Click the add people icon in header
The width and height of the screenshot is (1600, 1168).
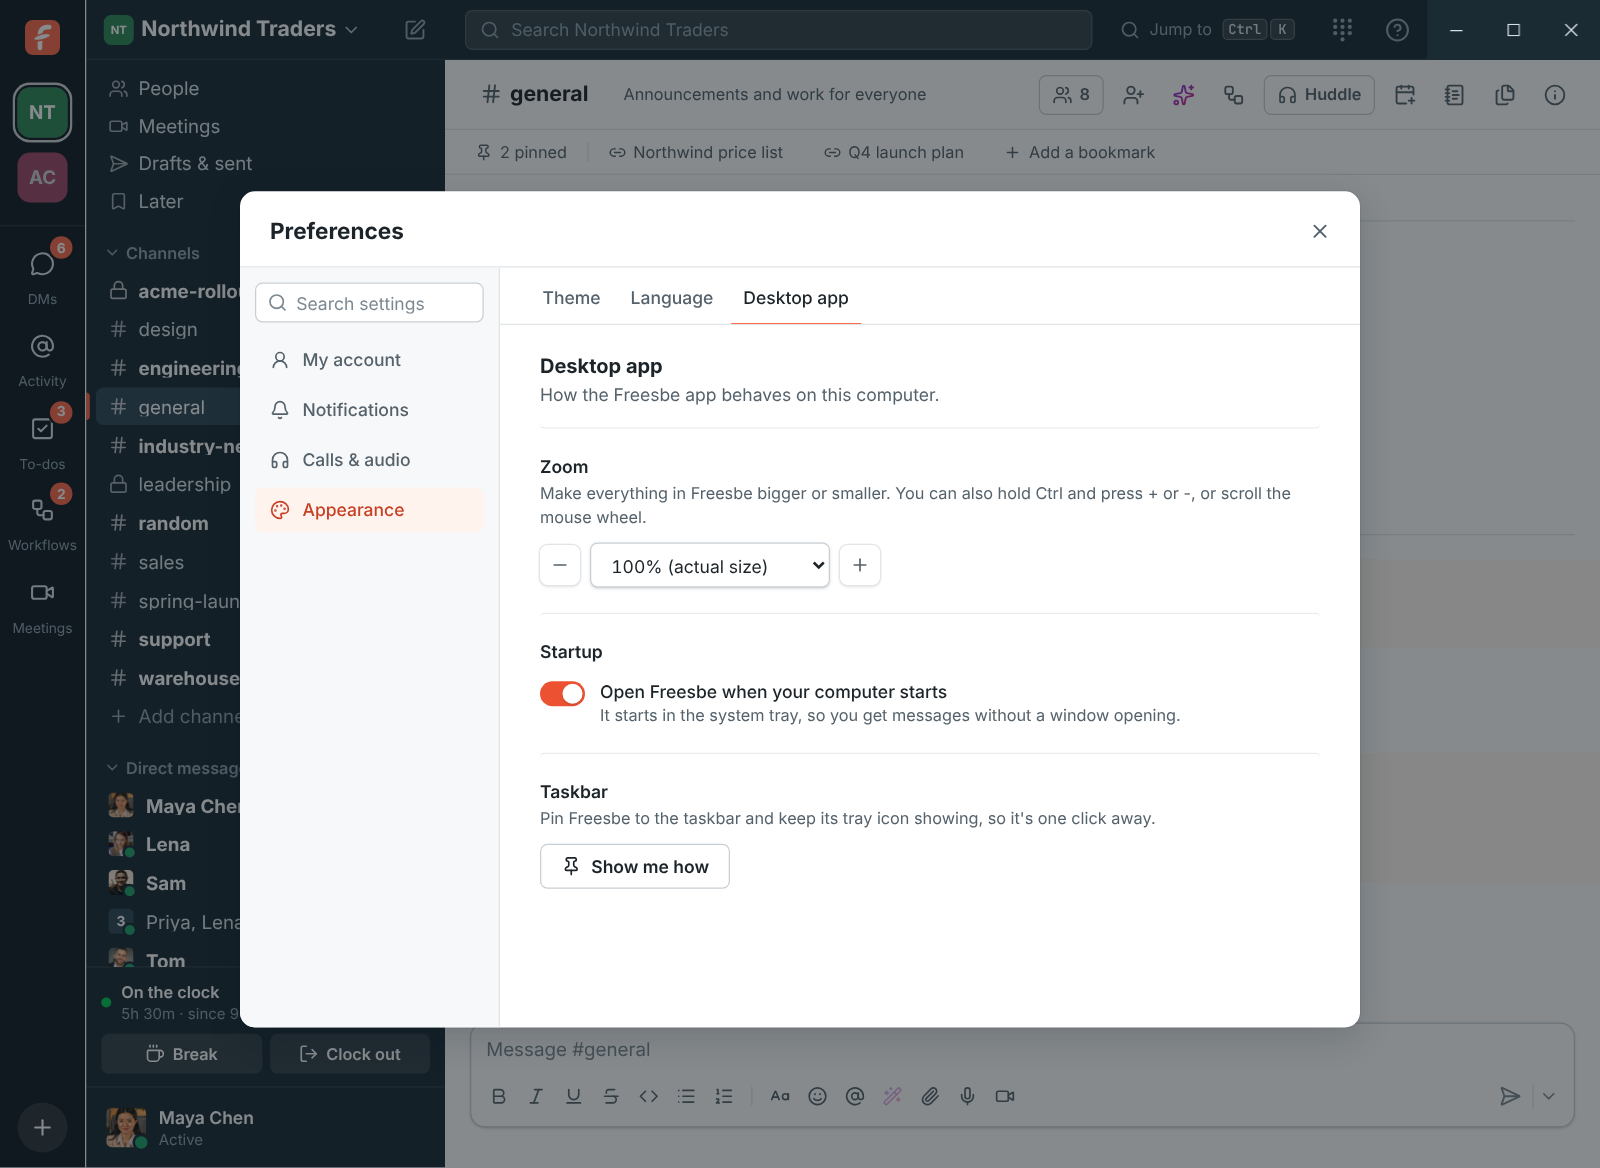(x=1133, y=95)
